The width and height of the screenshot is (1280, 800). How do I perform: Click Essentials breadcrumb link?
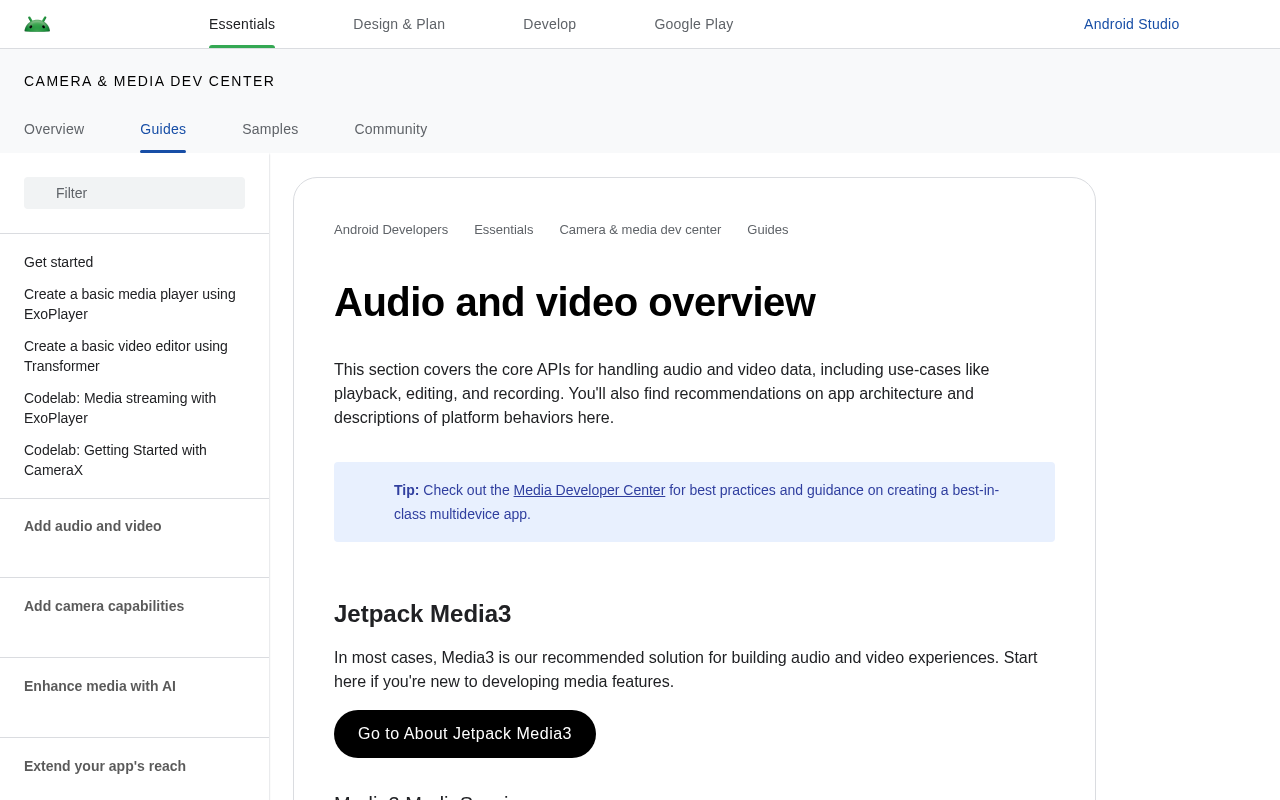pos(503,229)
